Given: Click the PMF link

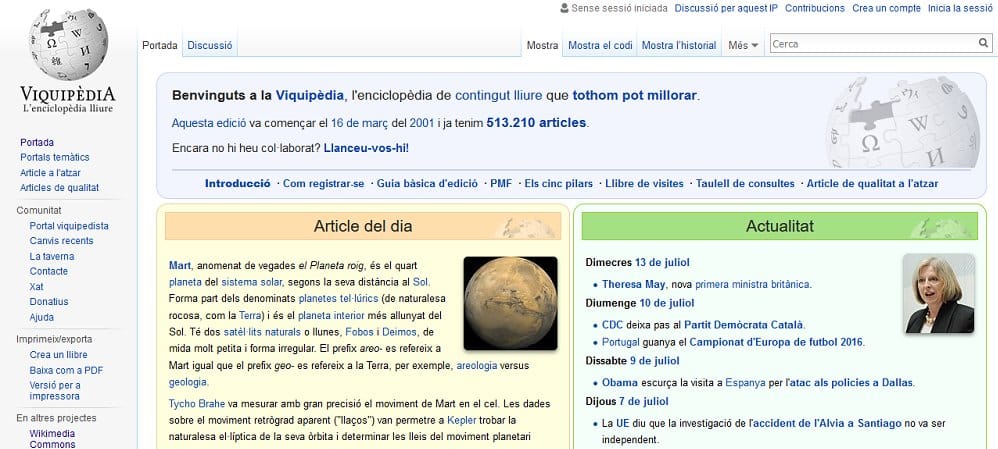Looking at the screenshot, I should (501, 183).
